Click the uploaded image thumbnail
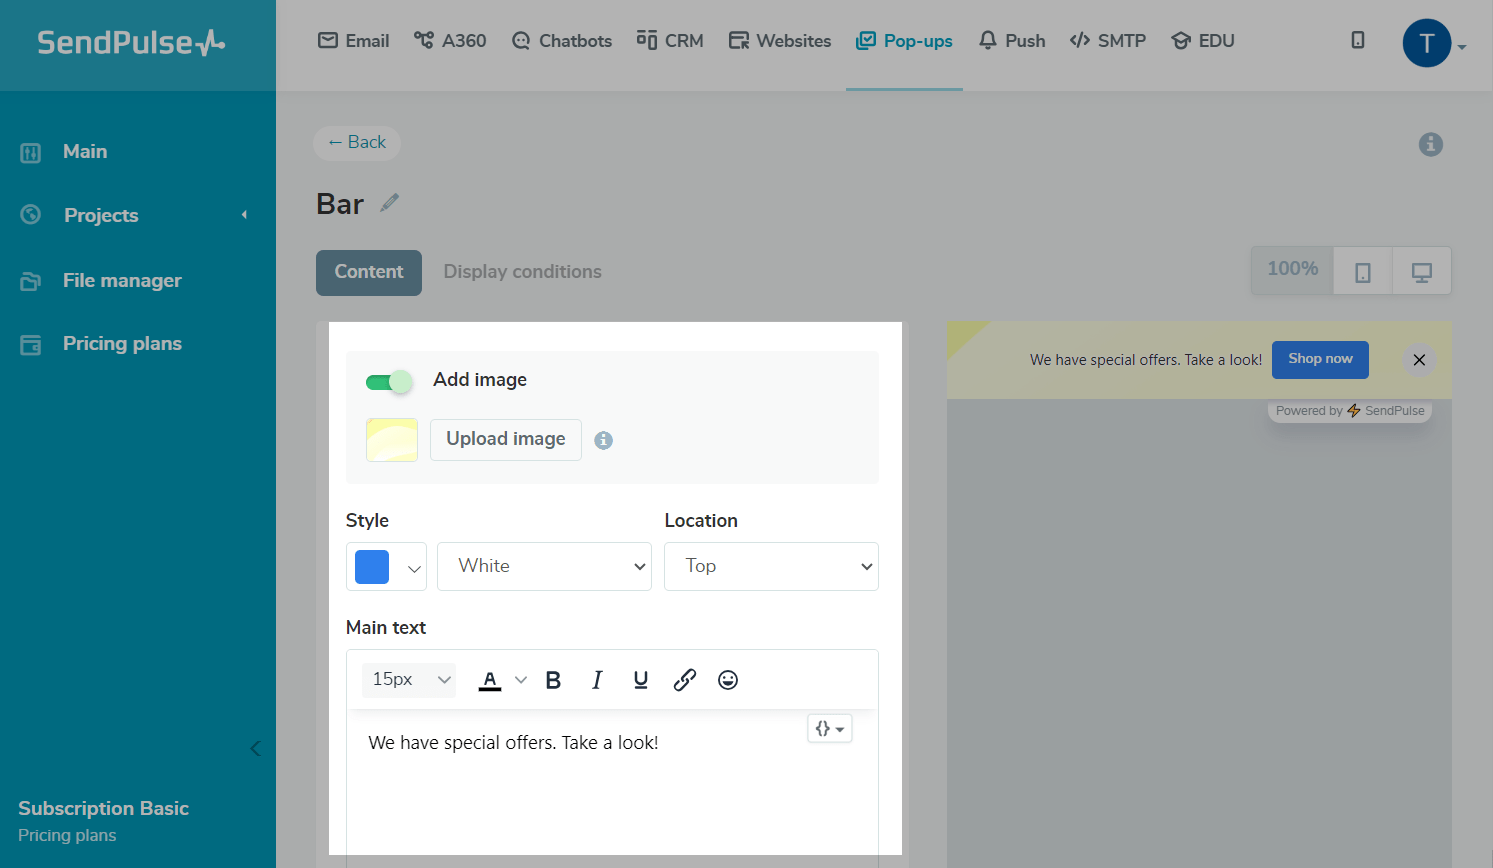This screenshot has height=868, width=1493. point(392,440)
